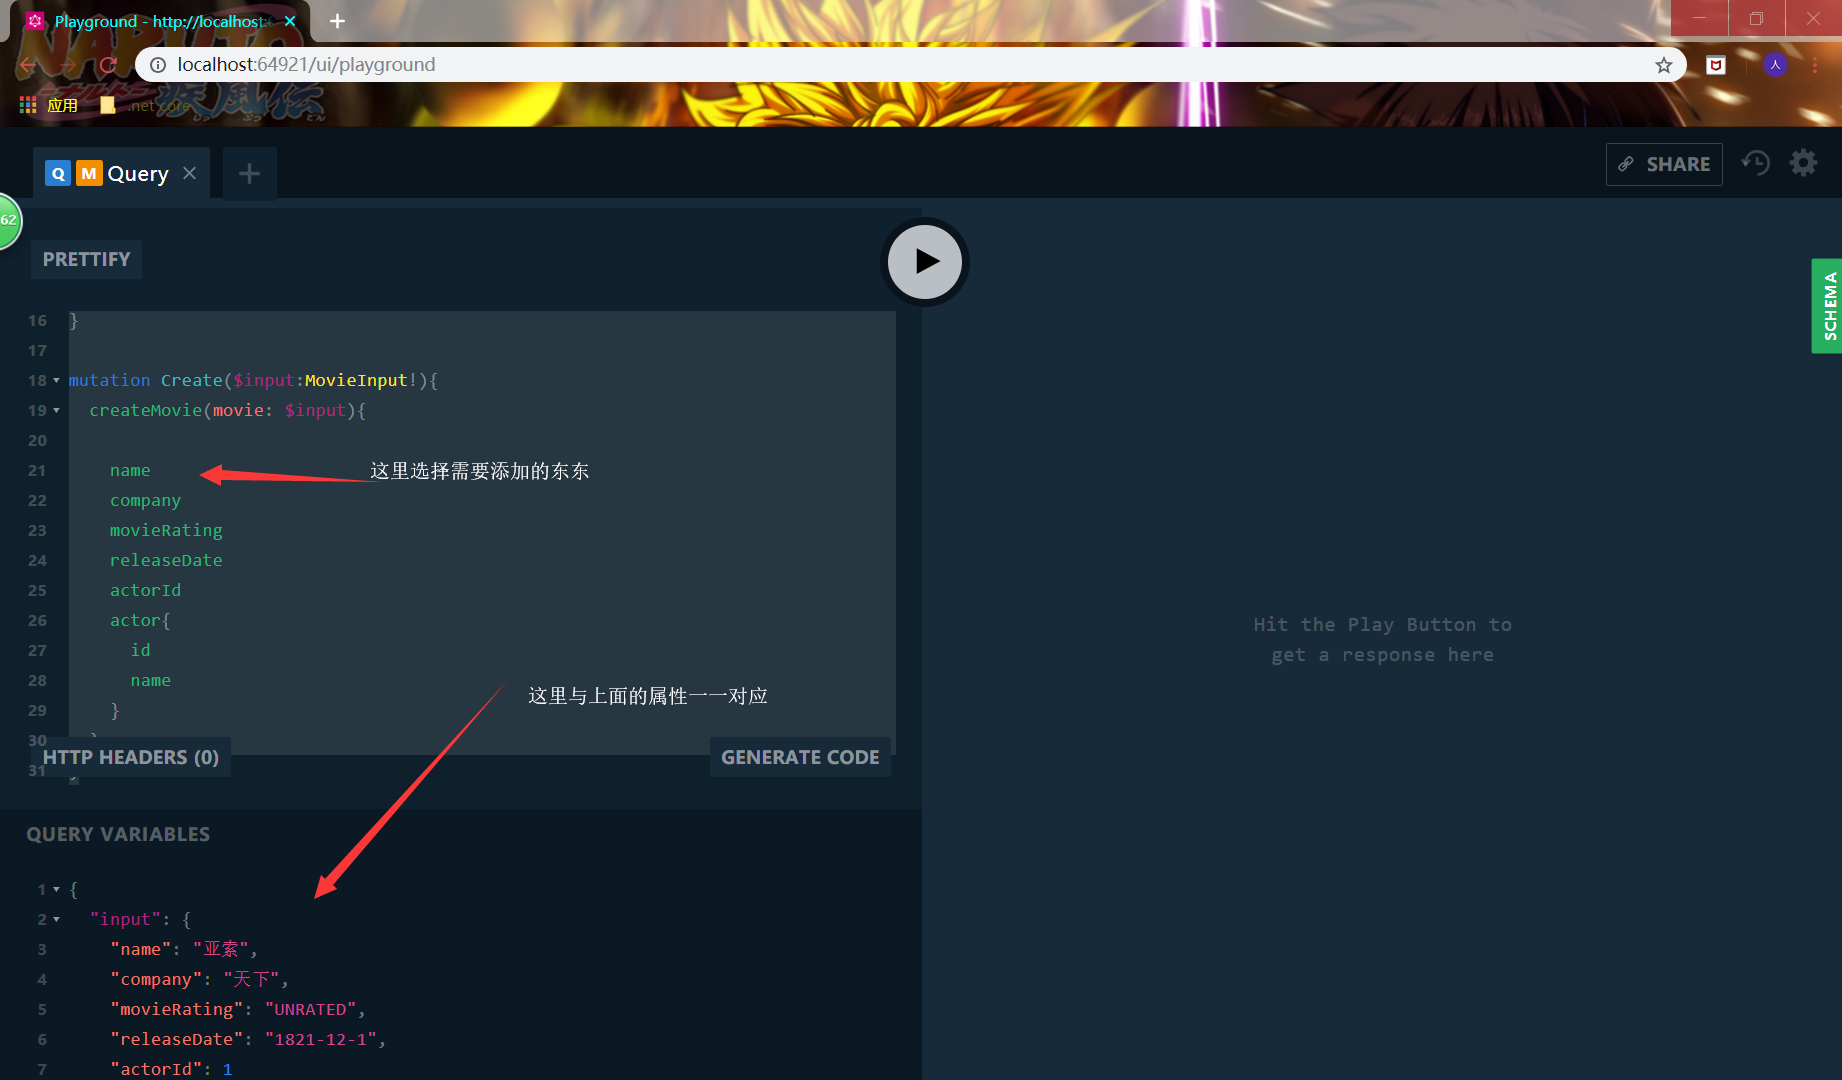Click the MovieInput type name
This screenshot has width=1842, height=1080.
pyautogui.click(x=356, y=380)
